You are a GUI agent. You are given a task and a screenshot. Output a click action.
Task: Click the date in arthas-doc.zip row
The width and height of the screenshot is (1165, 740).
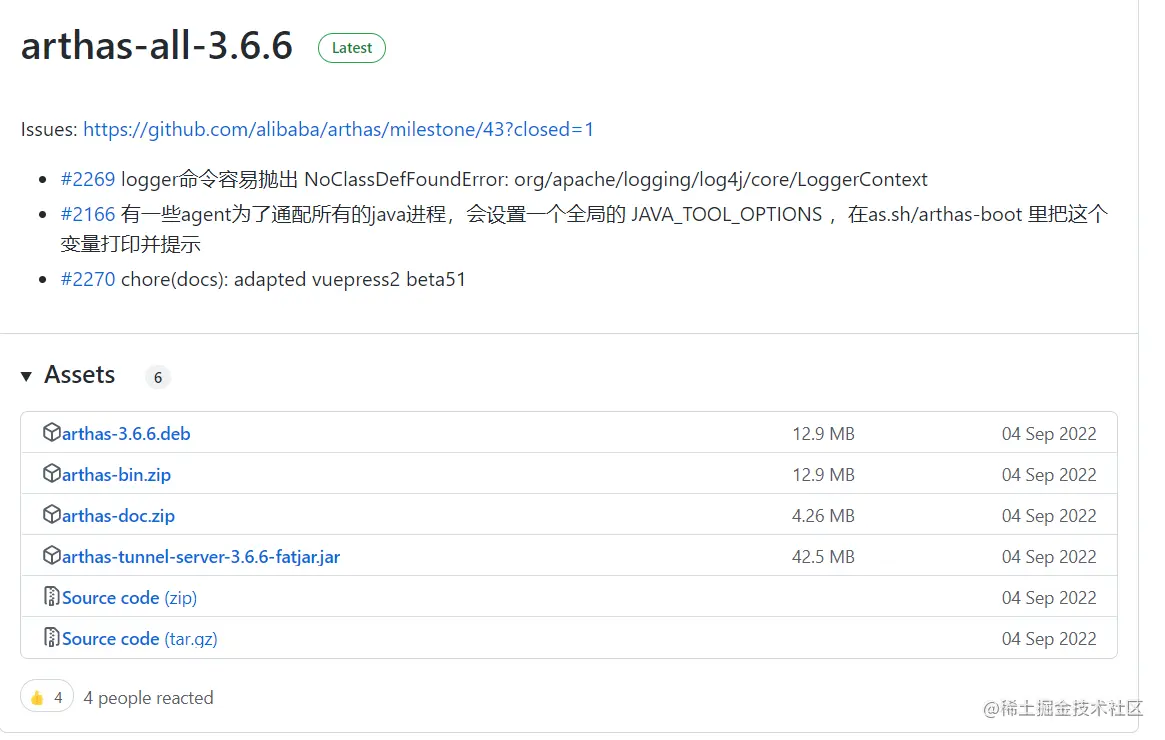pos(1049,516)
